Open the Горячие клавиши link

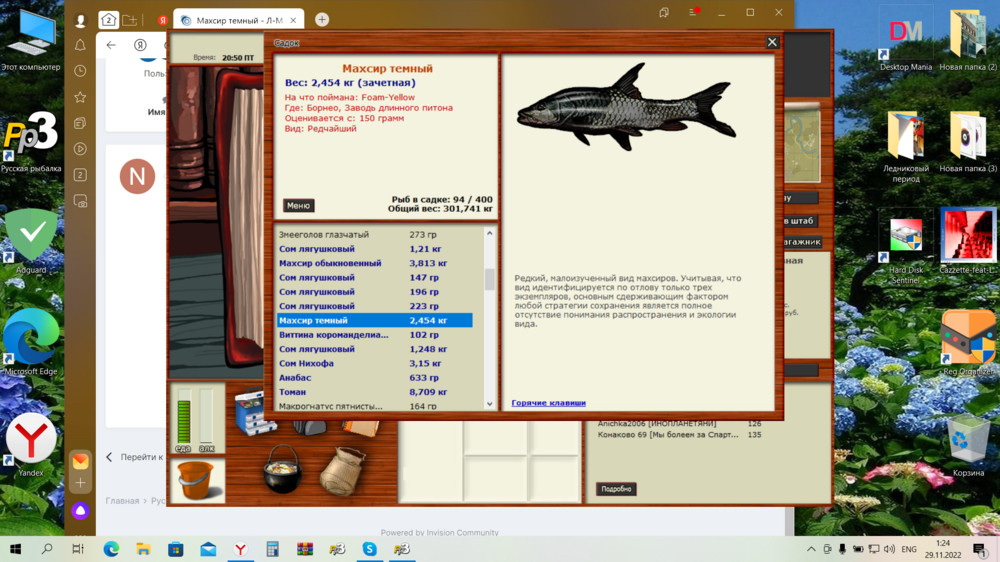[x=548, y=403]
